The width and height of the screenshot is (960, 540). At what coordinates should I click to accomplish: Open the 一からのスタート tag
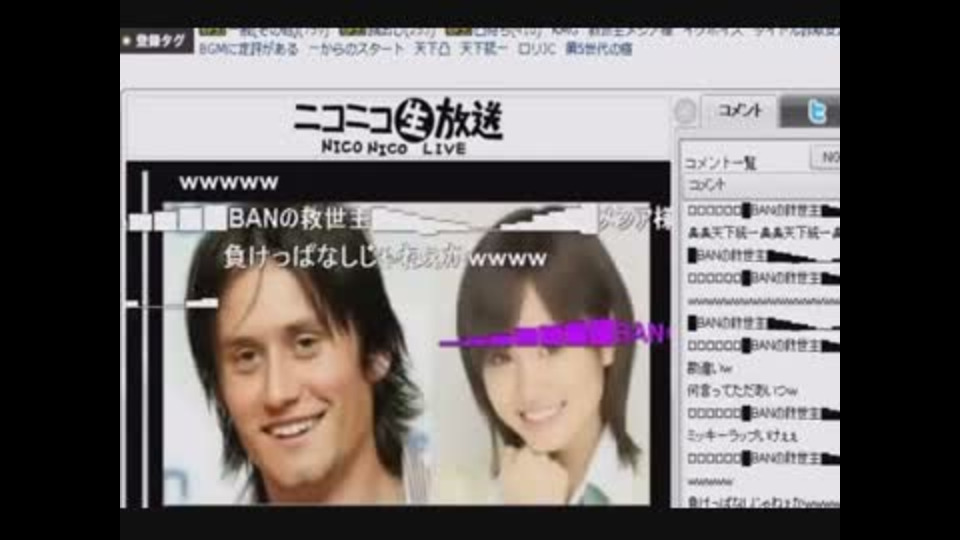[356, 49]
